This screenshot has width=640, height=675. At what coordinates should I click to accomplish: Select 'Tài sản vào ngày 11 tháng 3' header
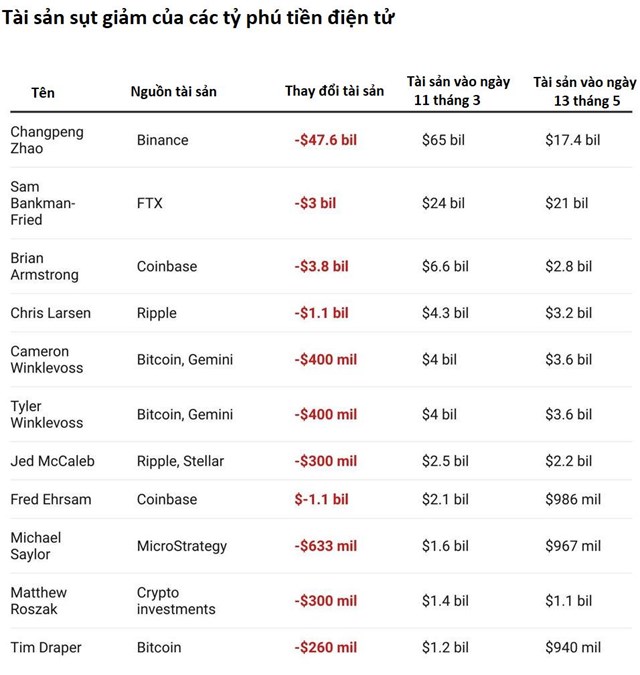click(x=458, y=91)
